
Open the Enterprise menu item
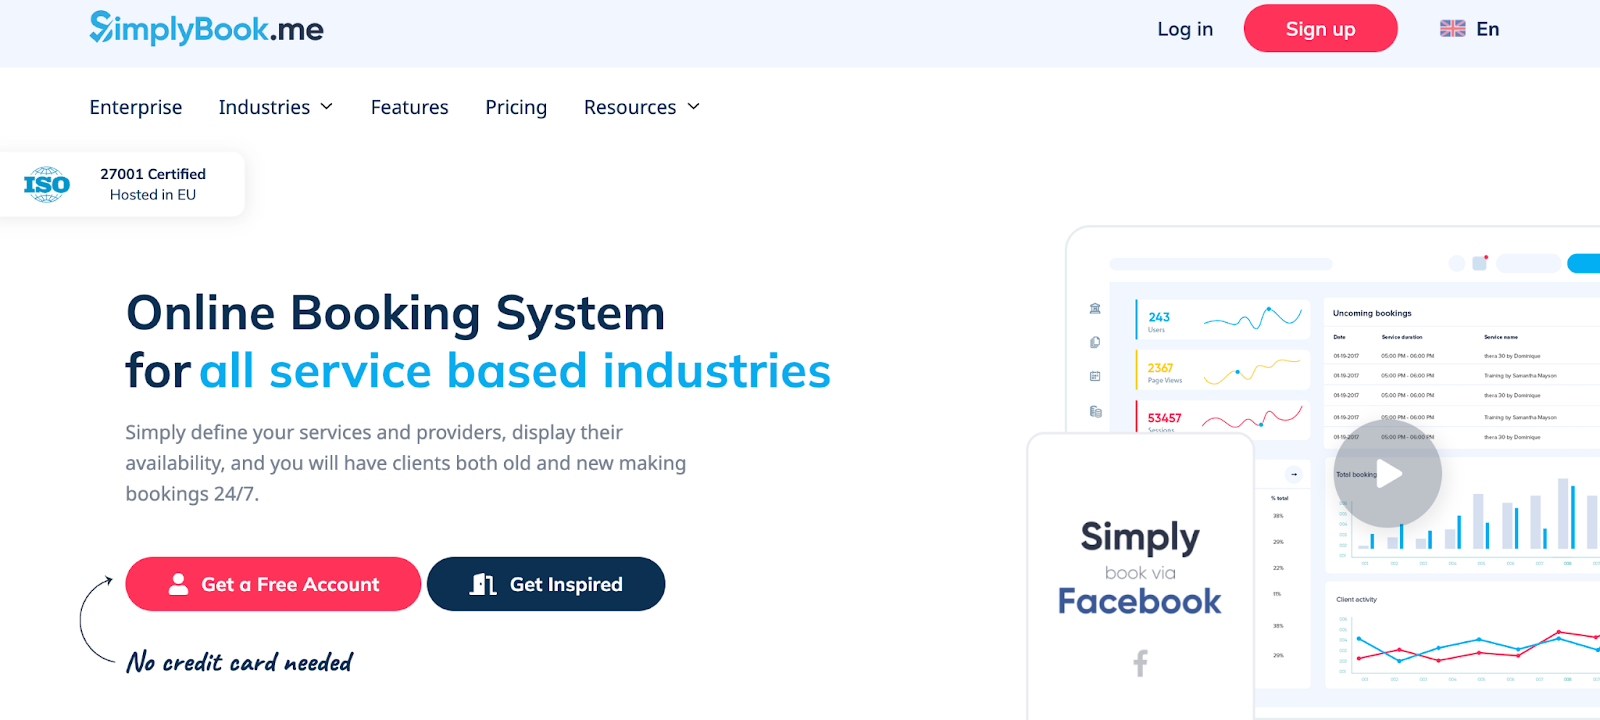[136, 107]
